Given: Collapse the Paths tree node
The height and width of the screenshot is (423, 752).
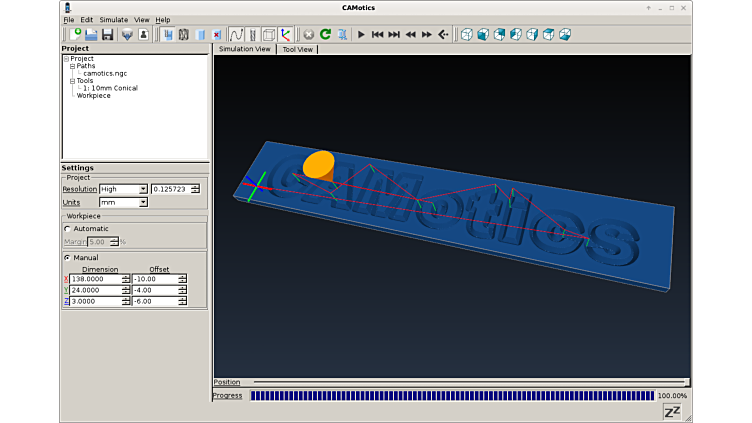Looking at the screenshot, I should pyautogui.click(x=73, y=66).
